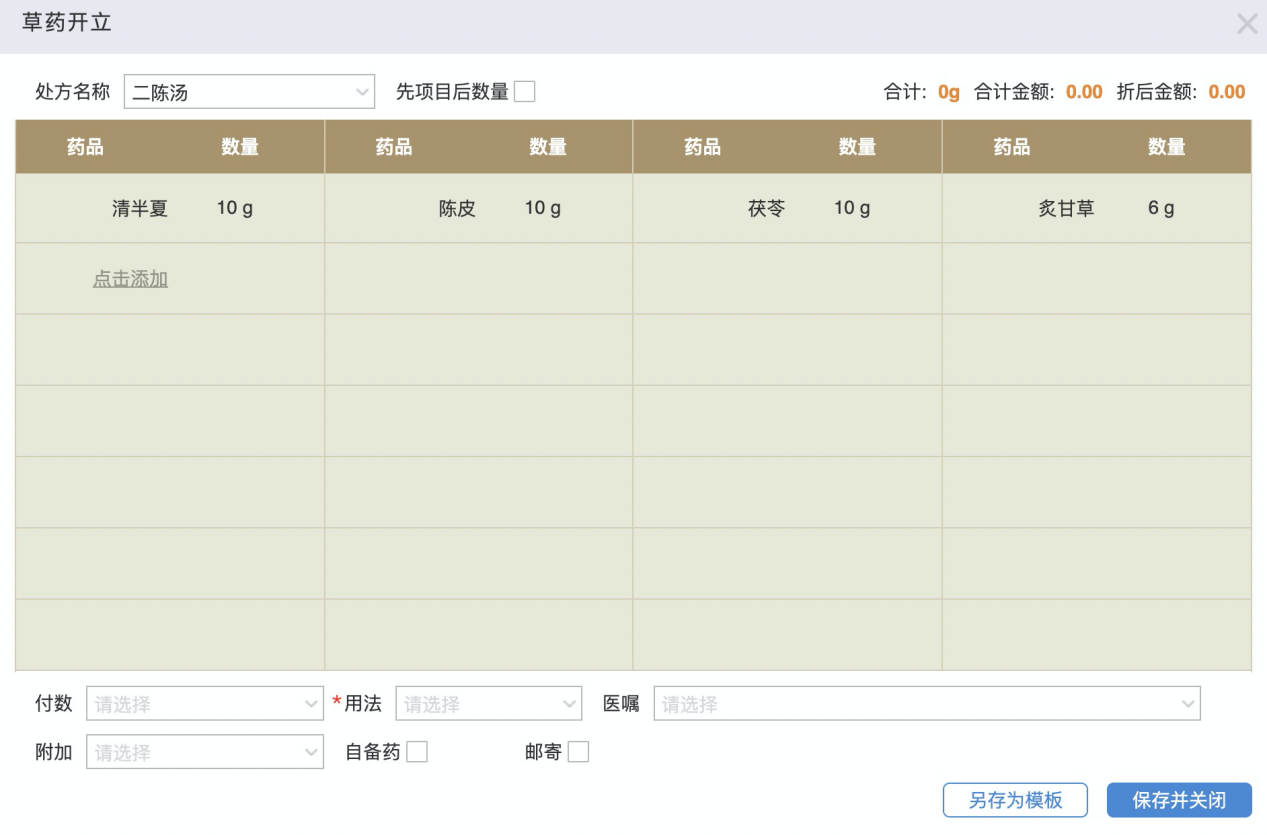Select the 炙甘草 medicine entry

(1067, 208)
